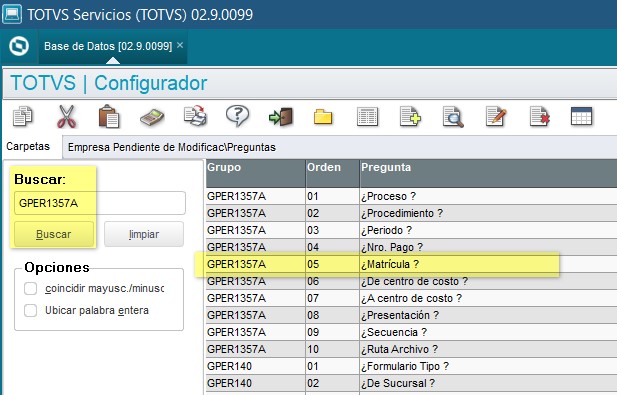Screen dimensions: 617x395
Task: Select the row ¿Matrícula ?
Action: coord(411,264)
